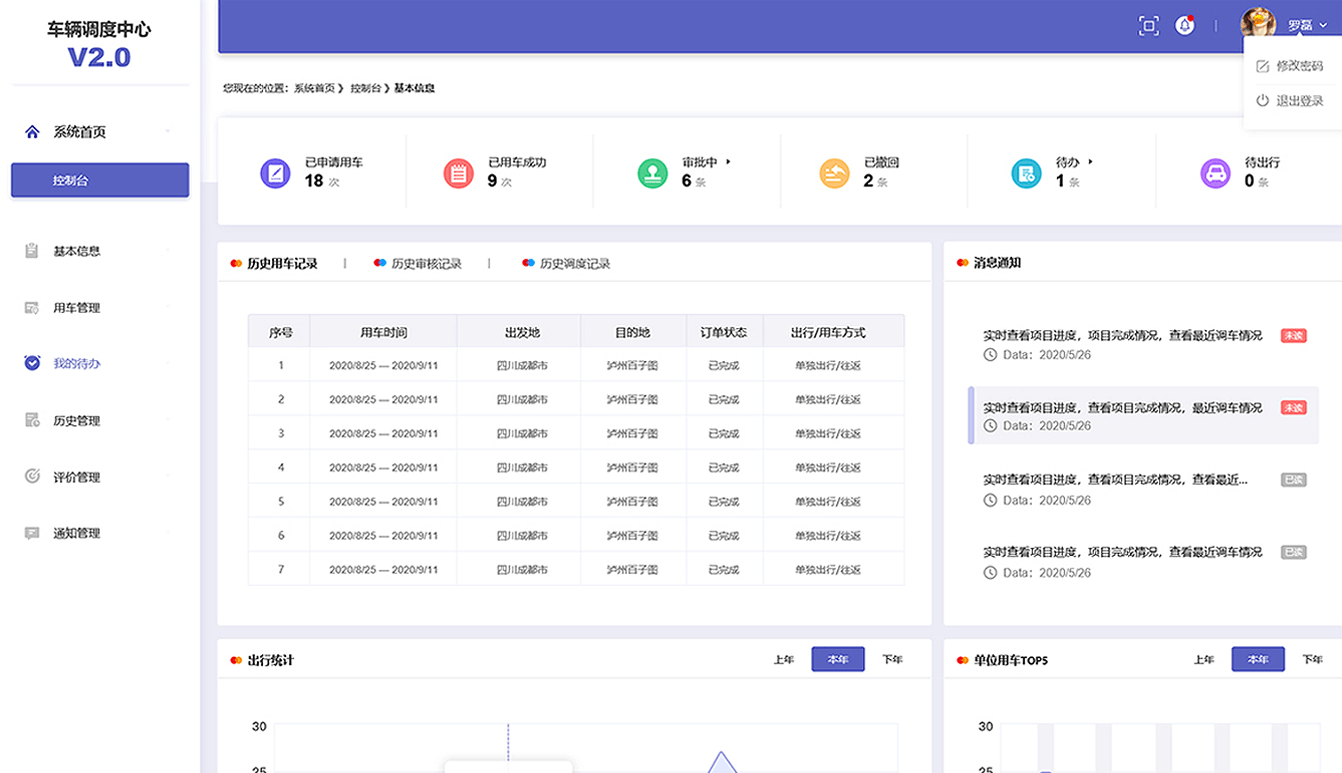Select 本年 in 单位用车TOP5 panel
Image resolution: width=1342 pixels, height=773 pixels.
click(1257, 660)
